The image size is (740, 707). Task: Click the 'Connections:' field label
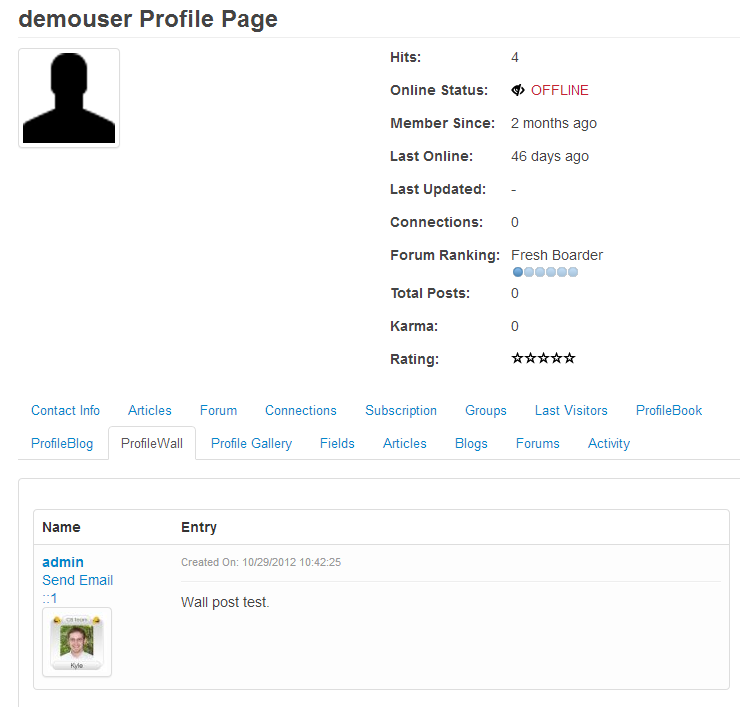(x=437, y=222)
